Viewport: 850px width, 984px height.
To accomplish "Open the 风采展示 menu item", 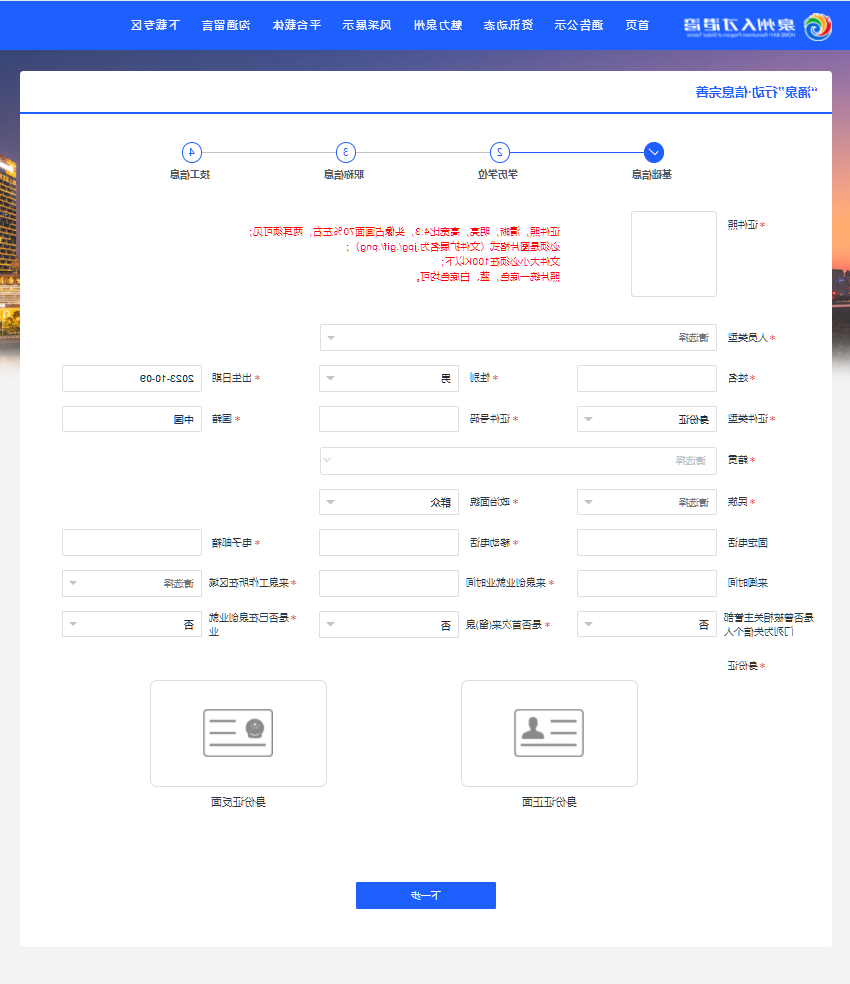I will 367,25.
